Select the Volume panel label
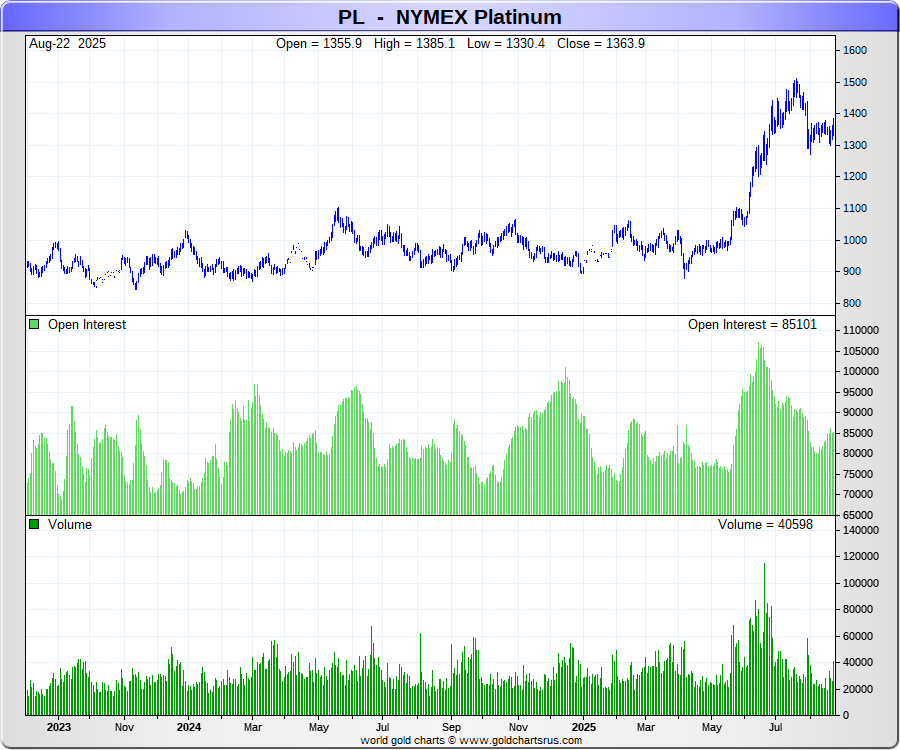The height and width of the screenshot is (750, 900). coord(70,524)
